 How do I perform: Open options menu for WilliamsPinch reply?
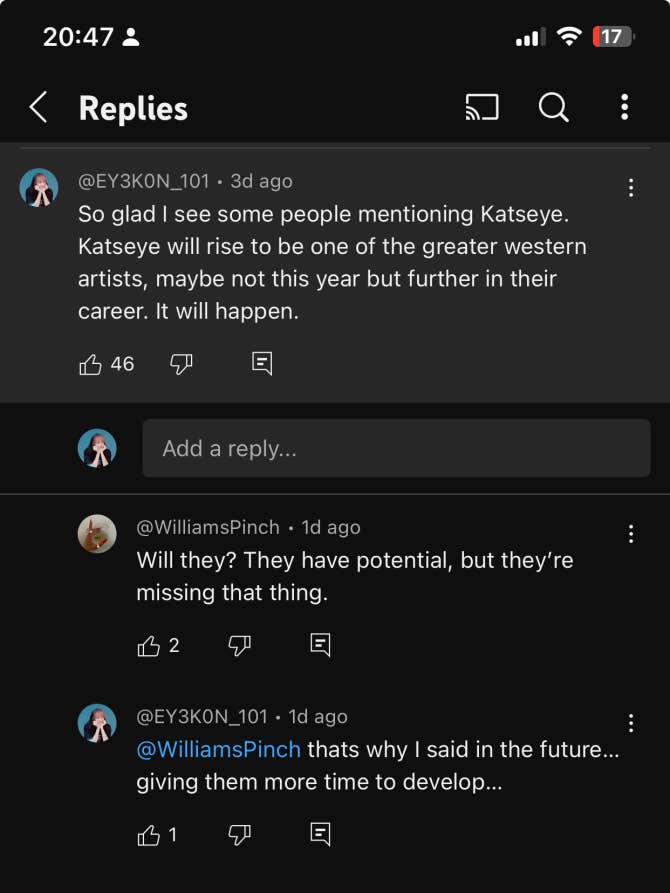pos(631,534)
